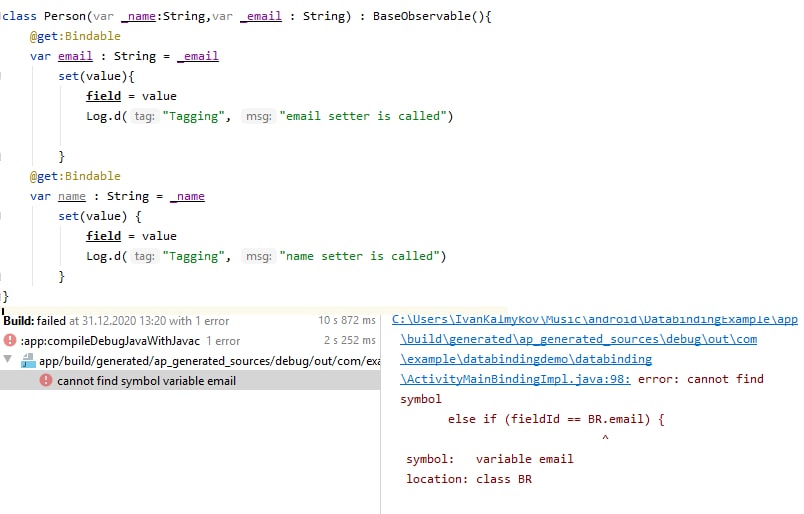Screen dimensions: 804x514
Task: Click the 'Person' class name
Action: (65, 16)
